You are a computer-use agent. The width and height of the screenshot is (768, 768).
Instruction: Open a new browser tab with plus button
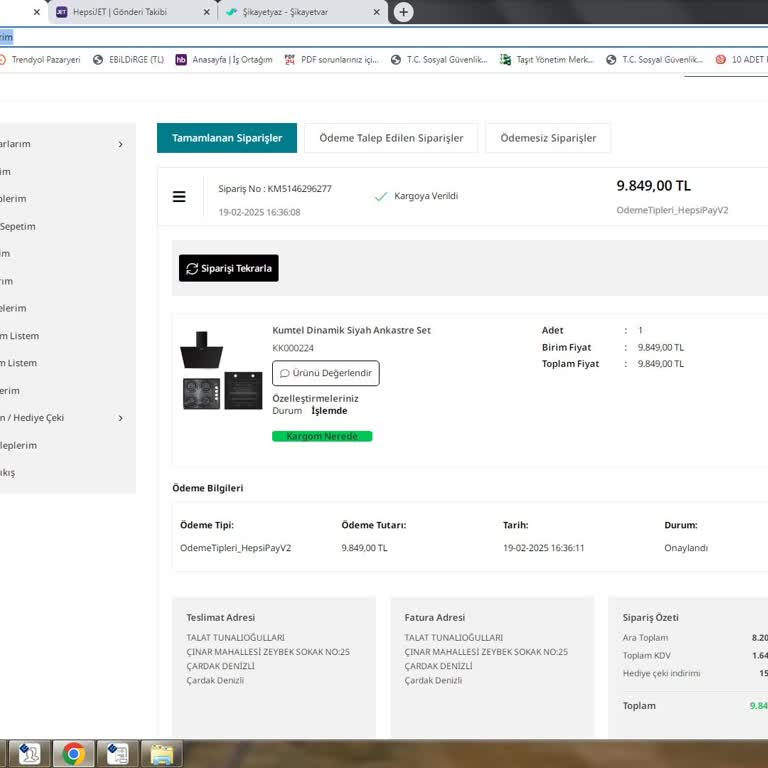click(403, 12)
